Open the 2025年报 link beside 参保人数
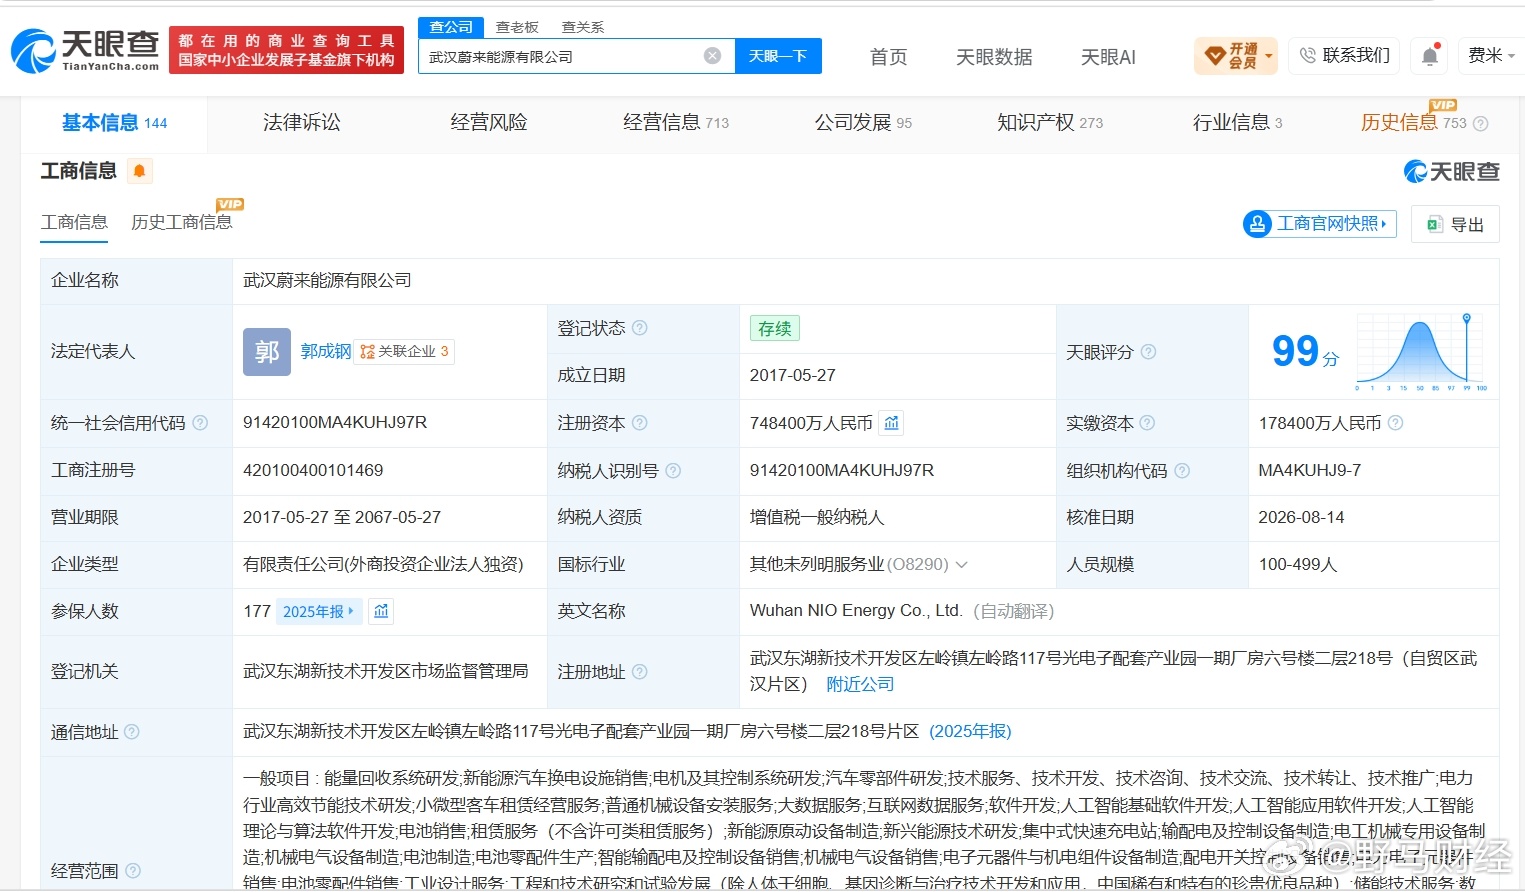This screenshot has width=1525, height=892. (x=319, y=611)
